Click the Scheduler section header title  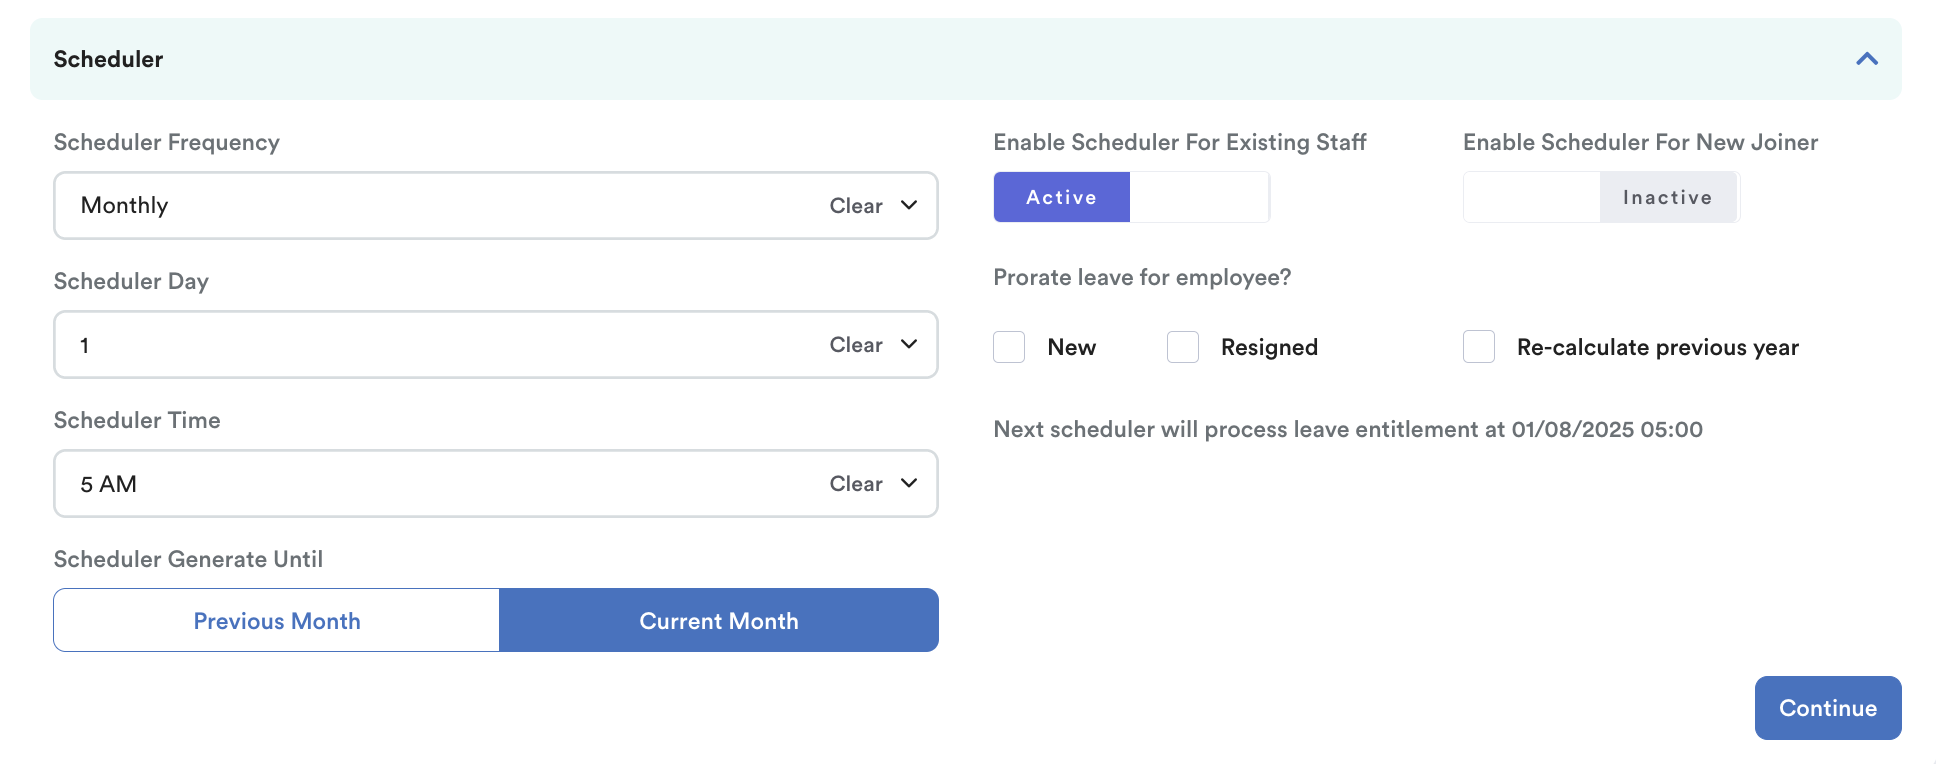(x=108, y=59)
